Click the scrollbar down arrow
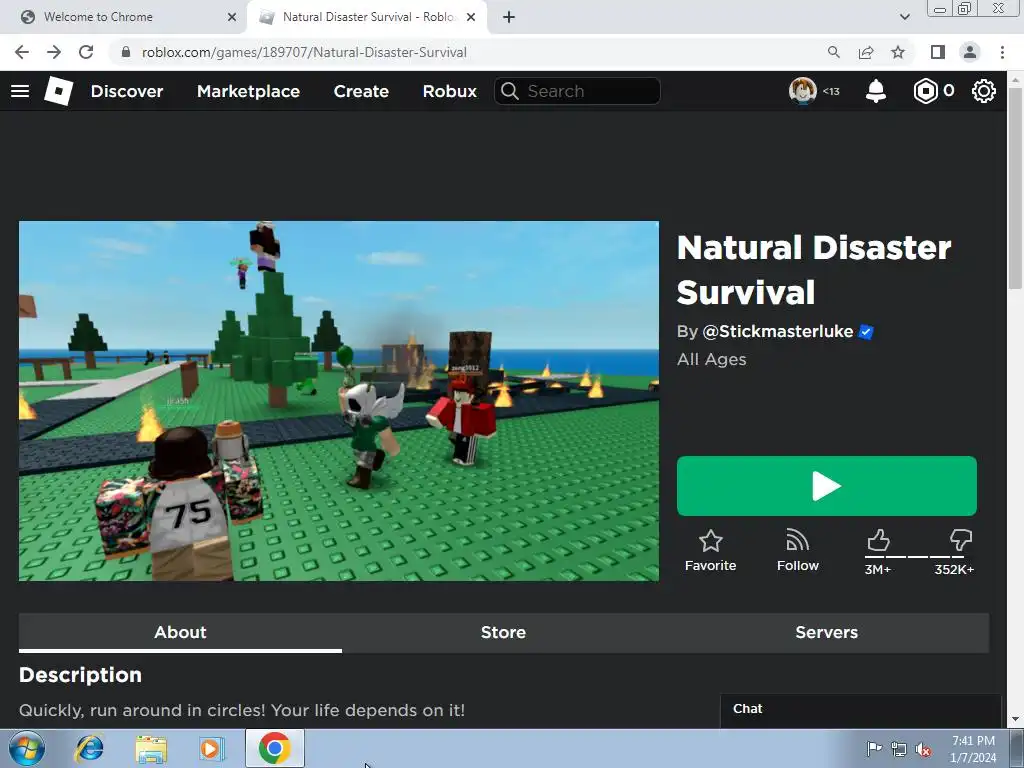1024x768 pixels. pyautogui.click(x=1015, y=720)
